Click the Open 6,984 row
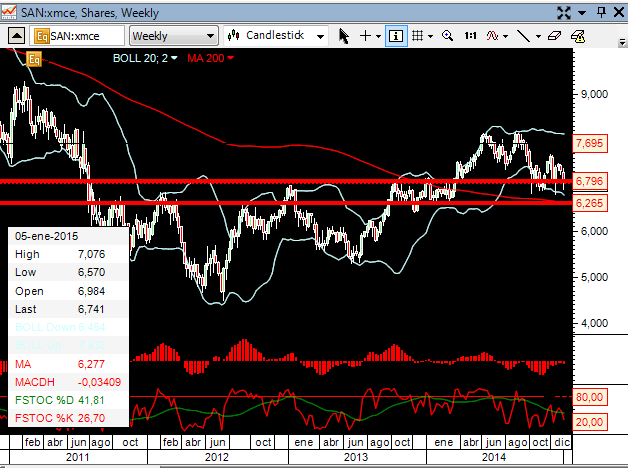The image size is (628, 468). point(68,291)
